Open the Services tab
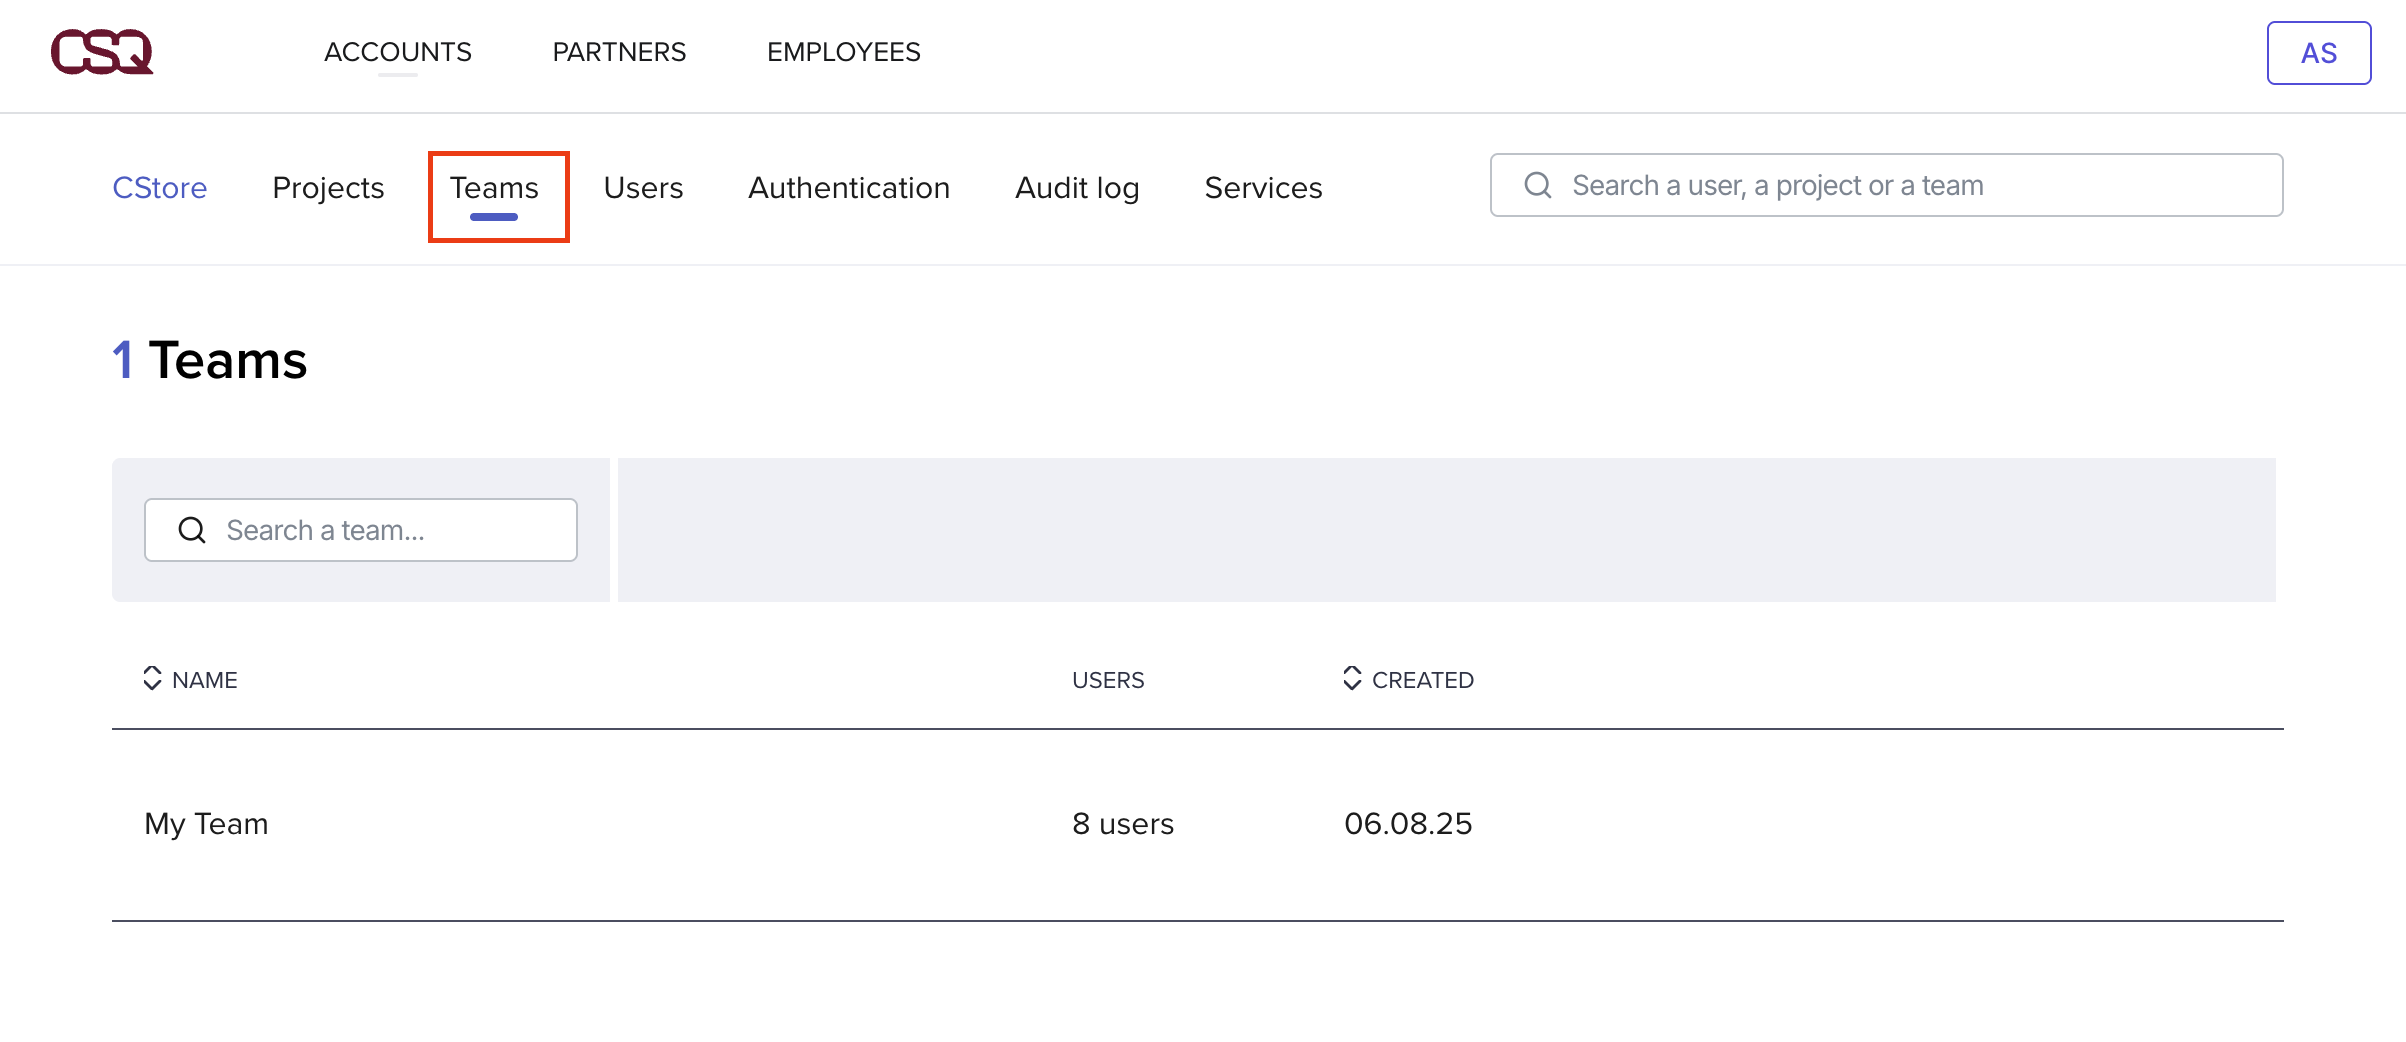The height and width of the screenshot is (1042, 2406). click(1263, 188)
